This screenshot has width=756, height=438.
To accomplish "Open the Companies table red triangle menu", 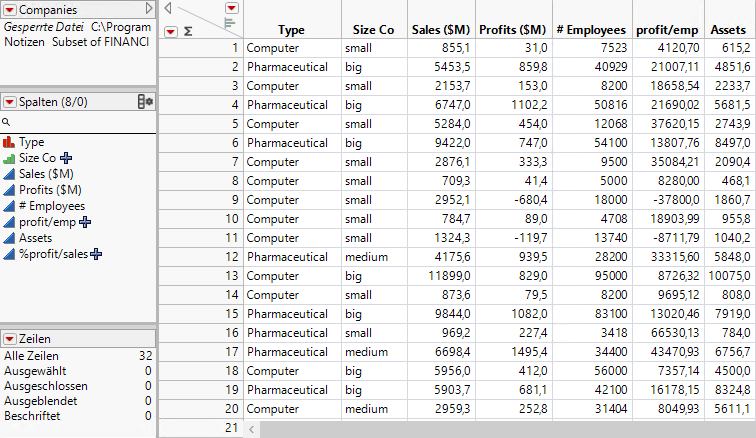I will pos(10,10).
